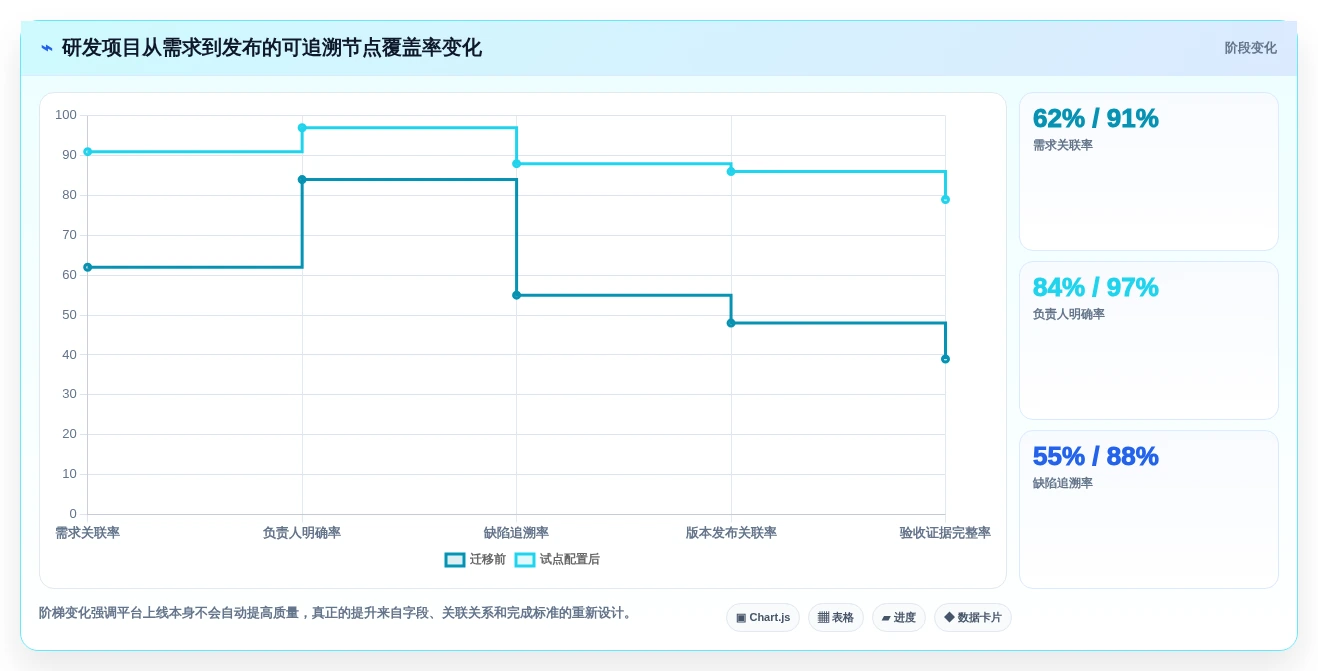This screenshot has height=671, width=1318.
Task: Click y-axis value 50
Action: click(x=69, y=315)
